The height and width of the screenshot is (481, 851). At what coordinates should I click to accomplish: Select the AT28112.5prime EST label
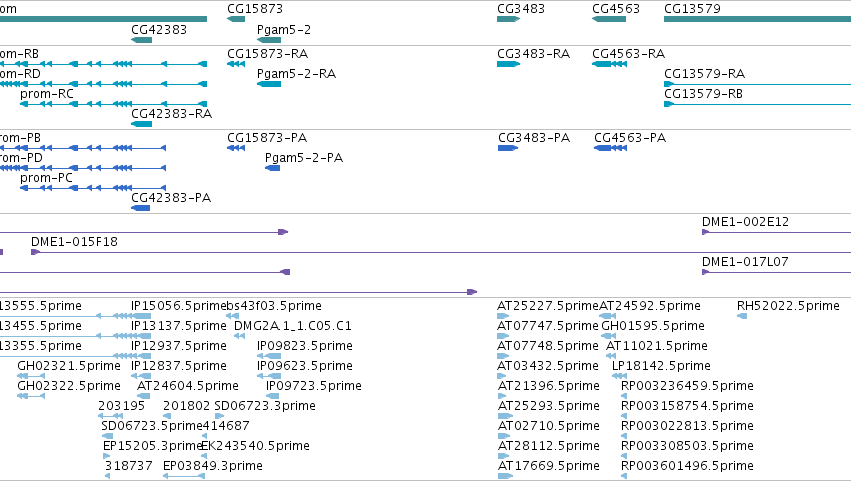[549, 447]
